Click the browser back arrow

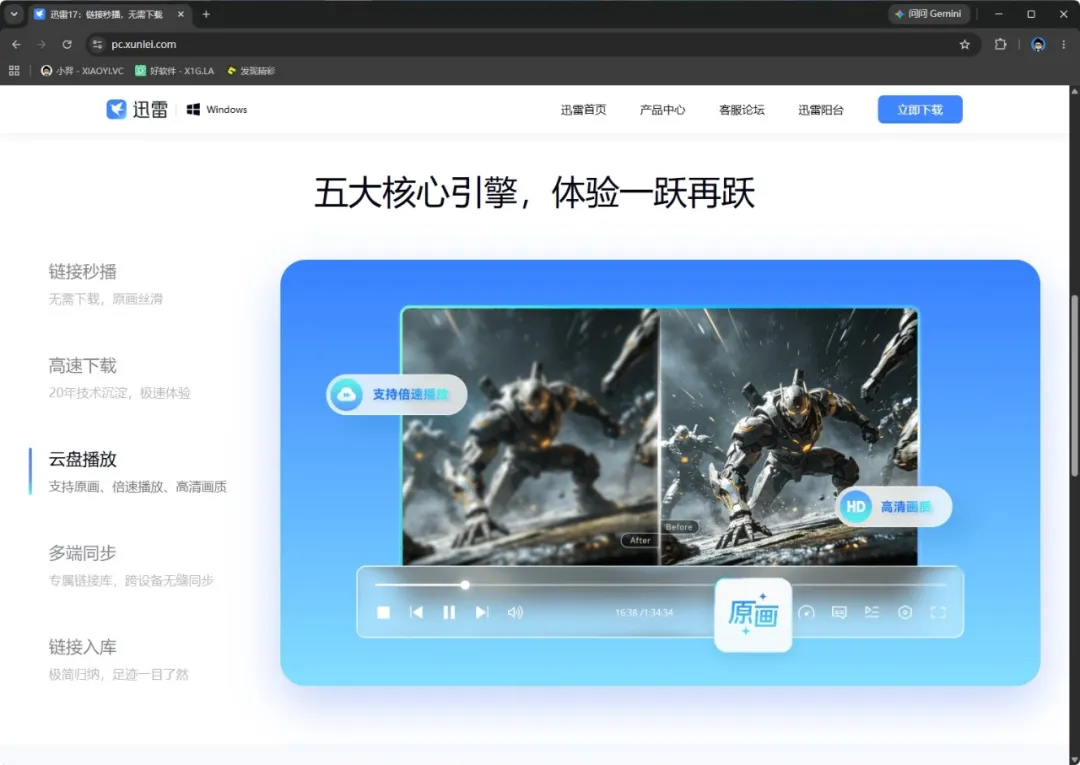17,44
